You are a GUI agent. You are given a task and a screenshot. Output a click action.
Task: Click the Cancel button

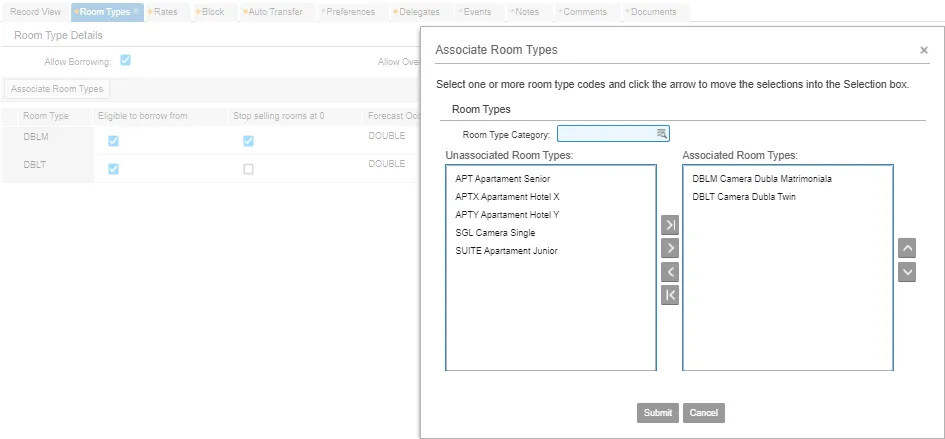703,413
